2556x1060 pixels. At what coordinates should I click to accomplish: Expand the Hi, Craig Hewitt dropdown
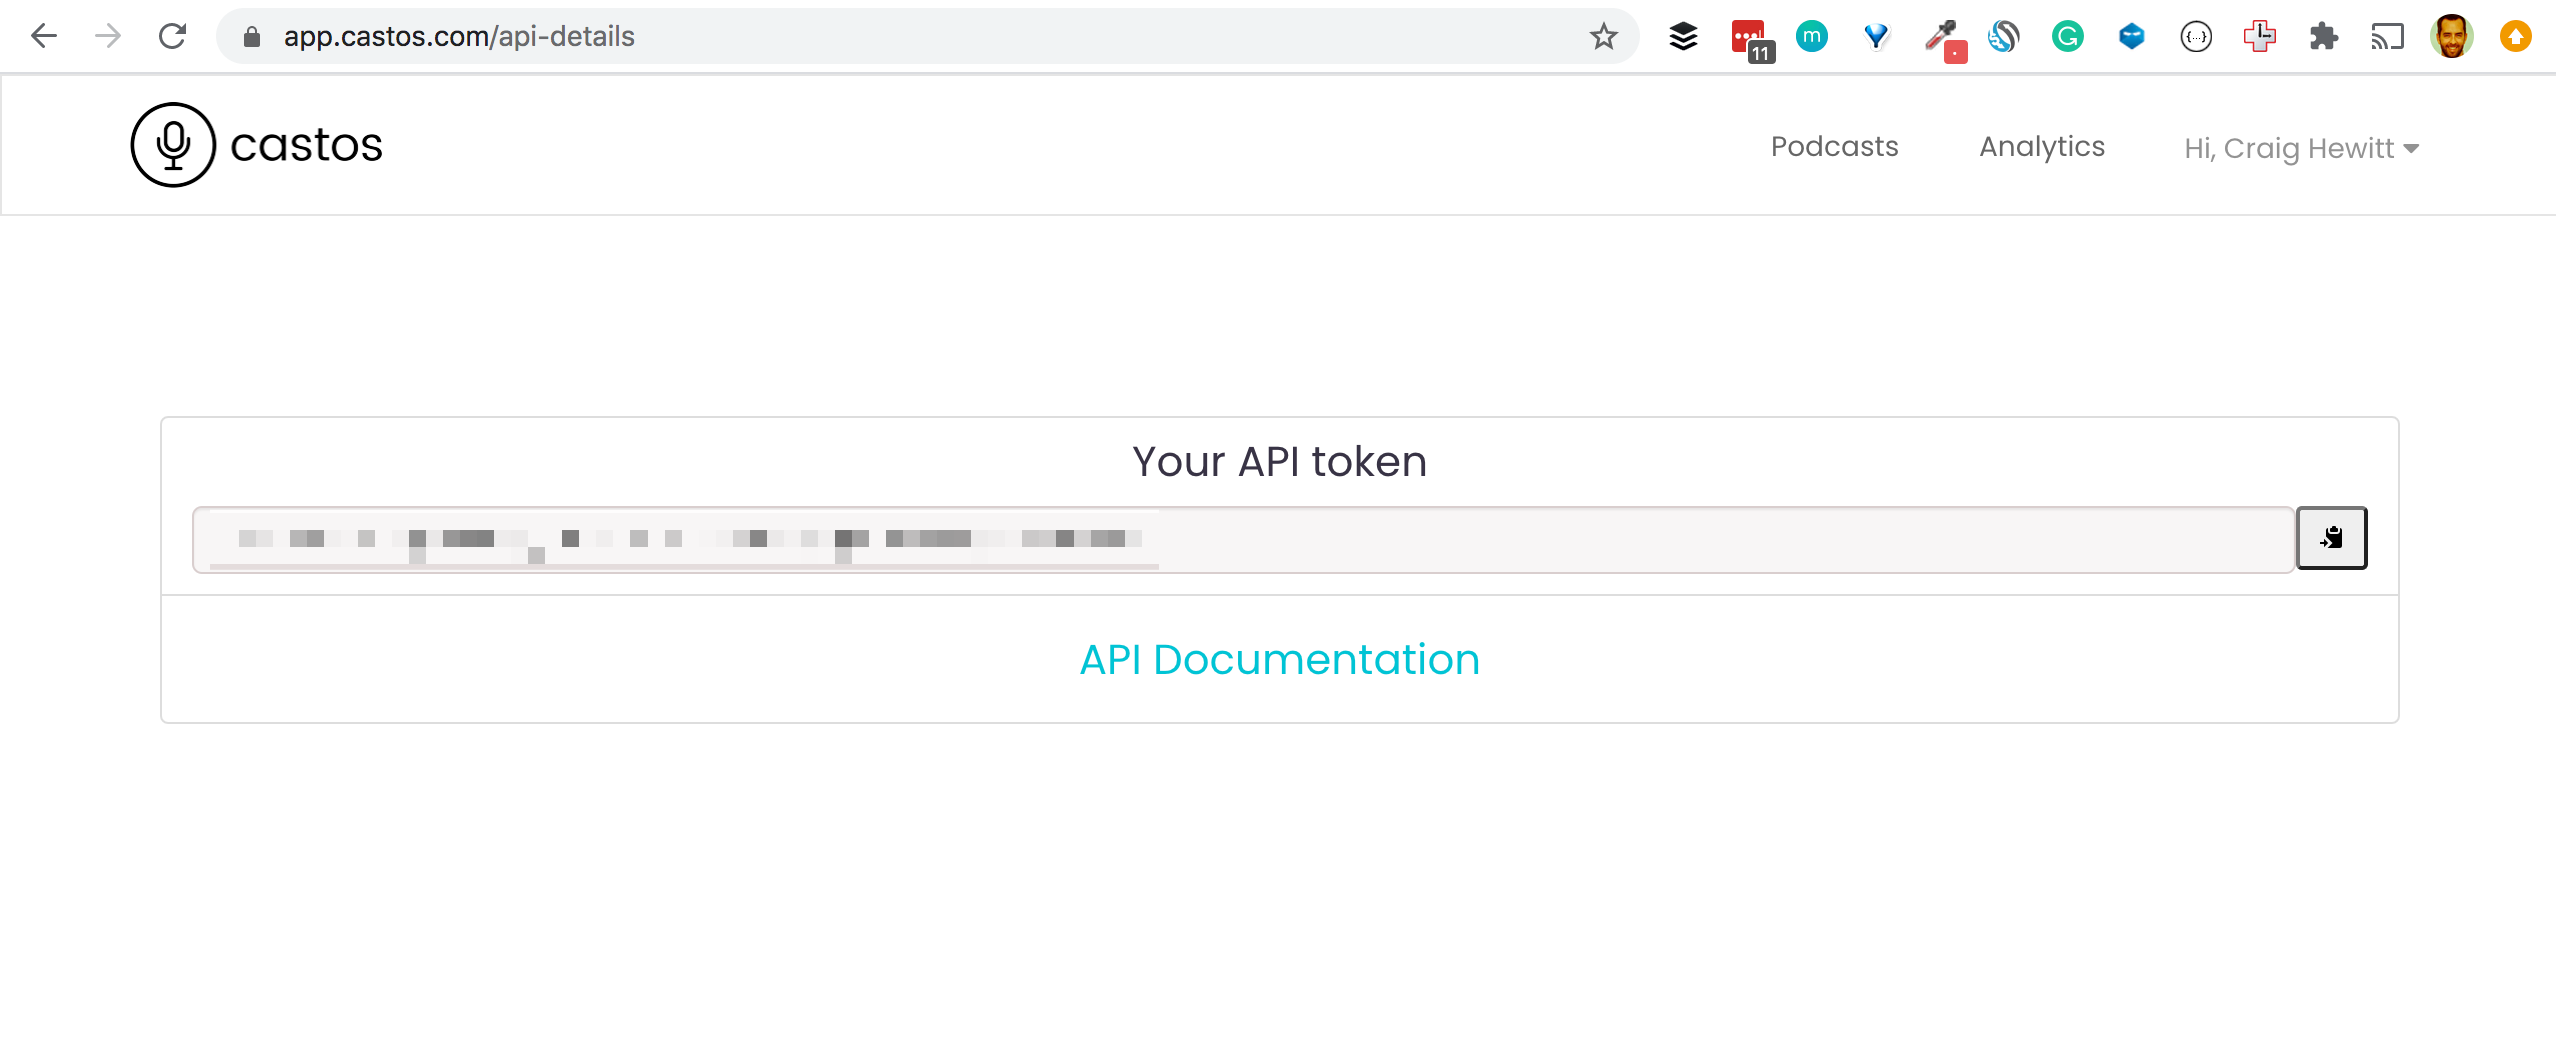click(x=2302, y=148)
